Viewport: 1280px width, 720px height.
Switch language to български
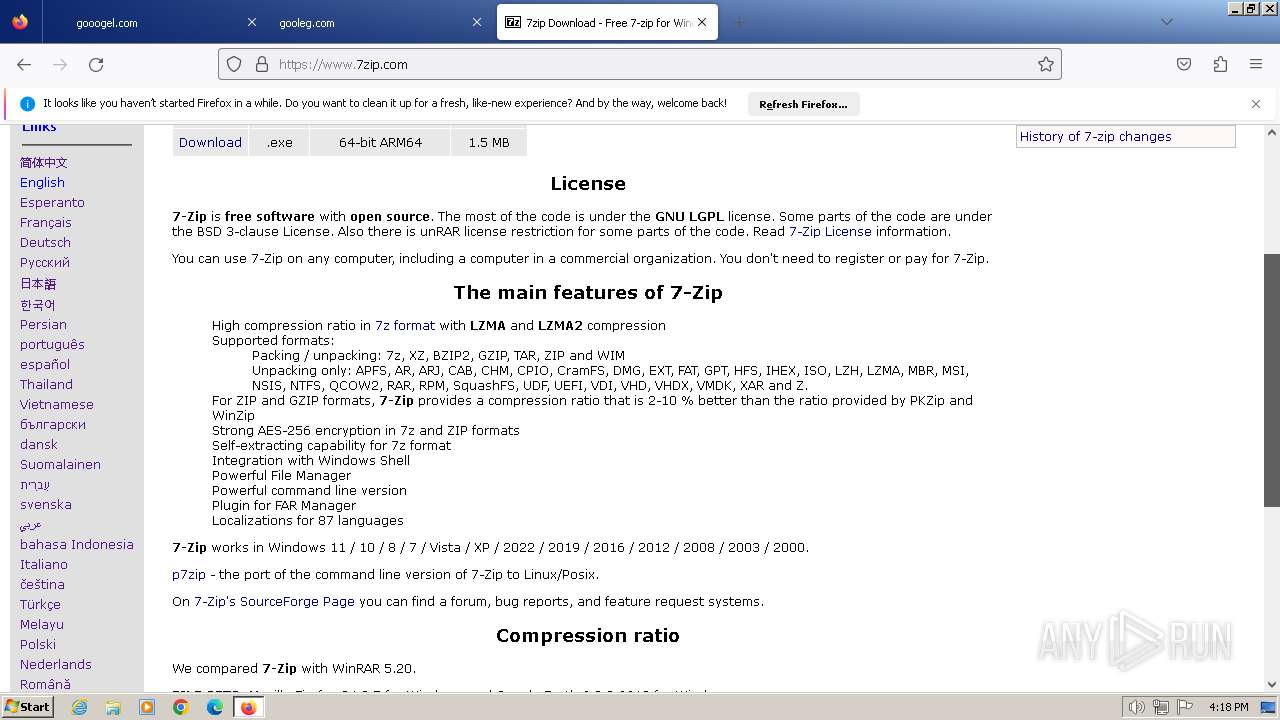pos(53,424)
